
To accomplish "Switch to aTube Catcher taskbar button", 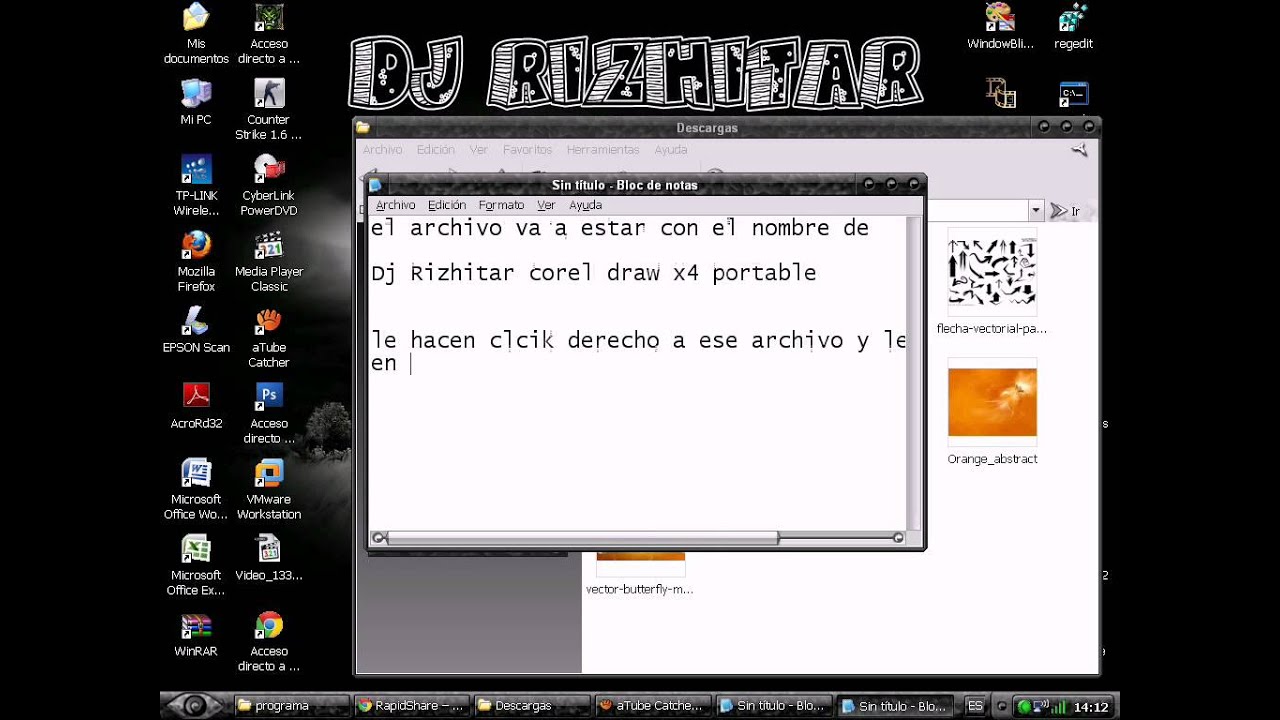I will point(653,705).
